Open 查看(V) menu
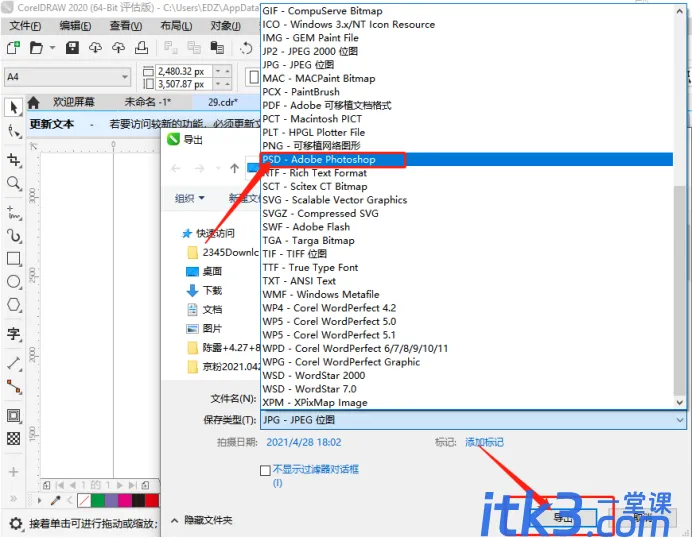This screenshot has height=538, width=692. point(126,26)
